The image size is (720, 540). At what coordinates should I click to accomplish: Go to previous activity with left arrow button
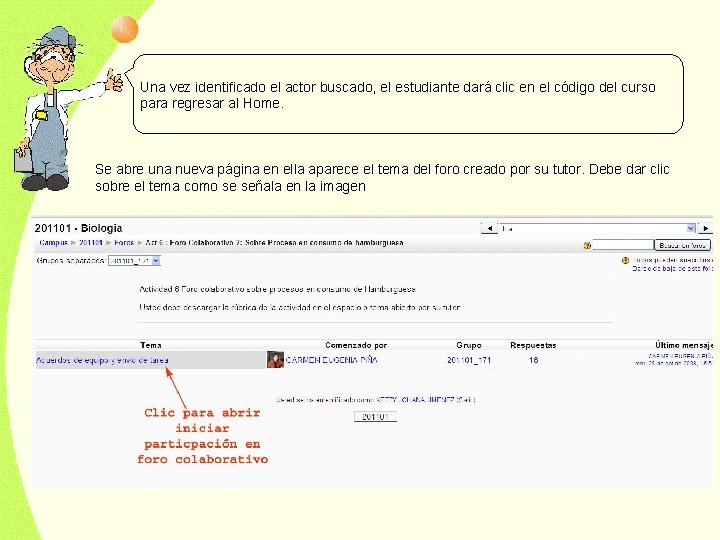(x=489, y=228)
